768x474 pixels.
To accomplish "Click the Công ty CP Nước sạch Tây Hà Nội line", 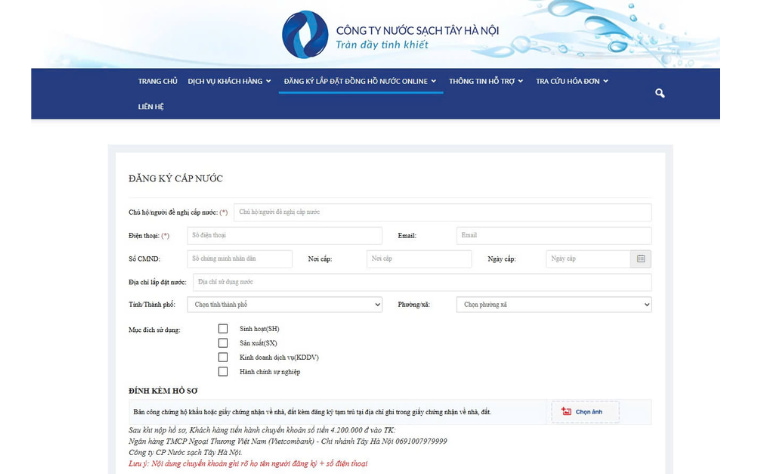I will point(185,452).
